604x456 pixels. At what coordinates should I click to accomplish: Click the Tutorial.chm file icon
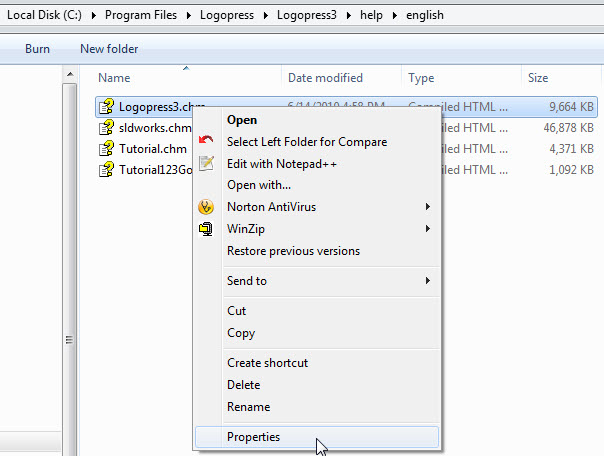[x=106, y=149]
